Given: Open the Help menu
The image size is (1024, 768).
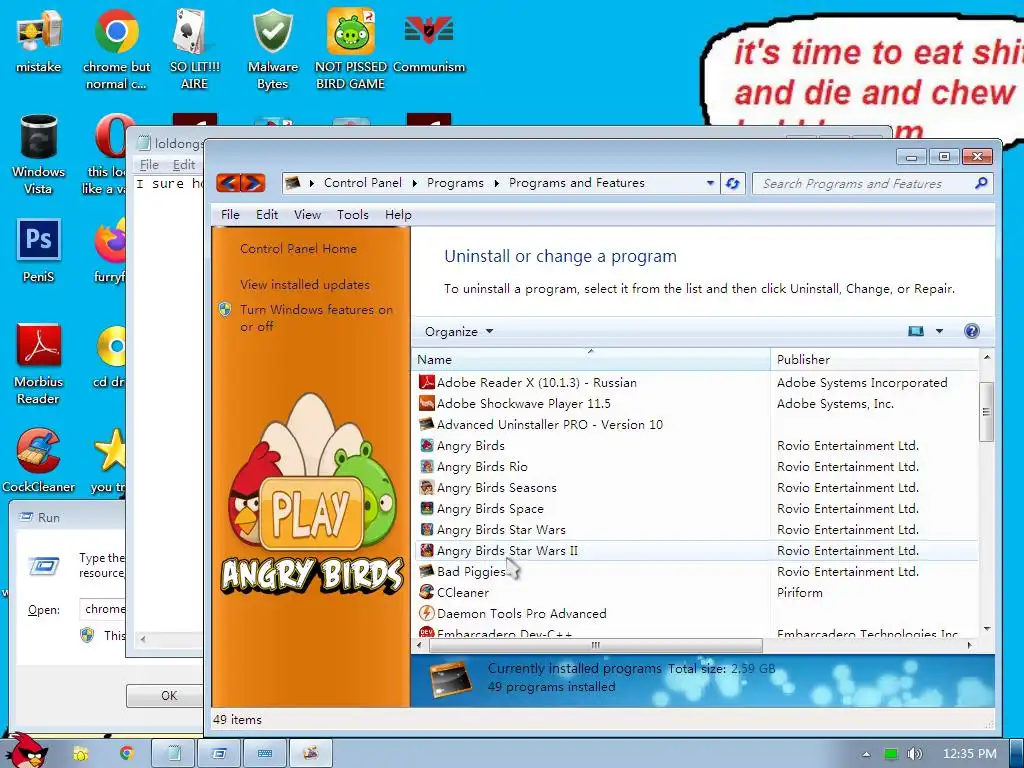Looking at the screenshot, I should pyautogui.click(x=398, y=215).
